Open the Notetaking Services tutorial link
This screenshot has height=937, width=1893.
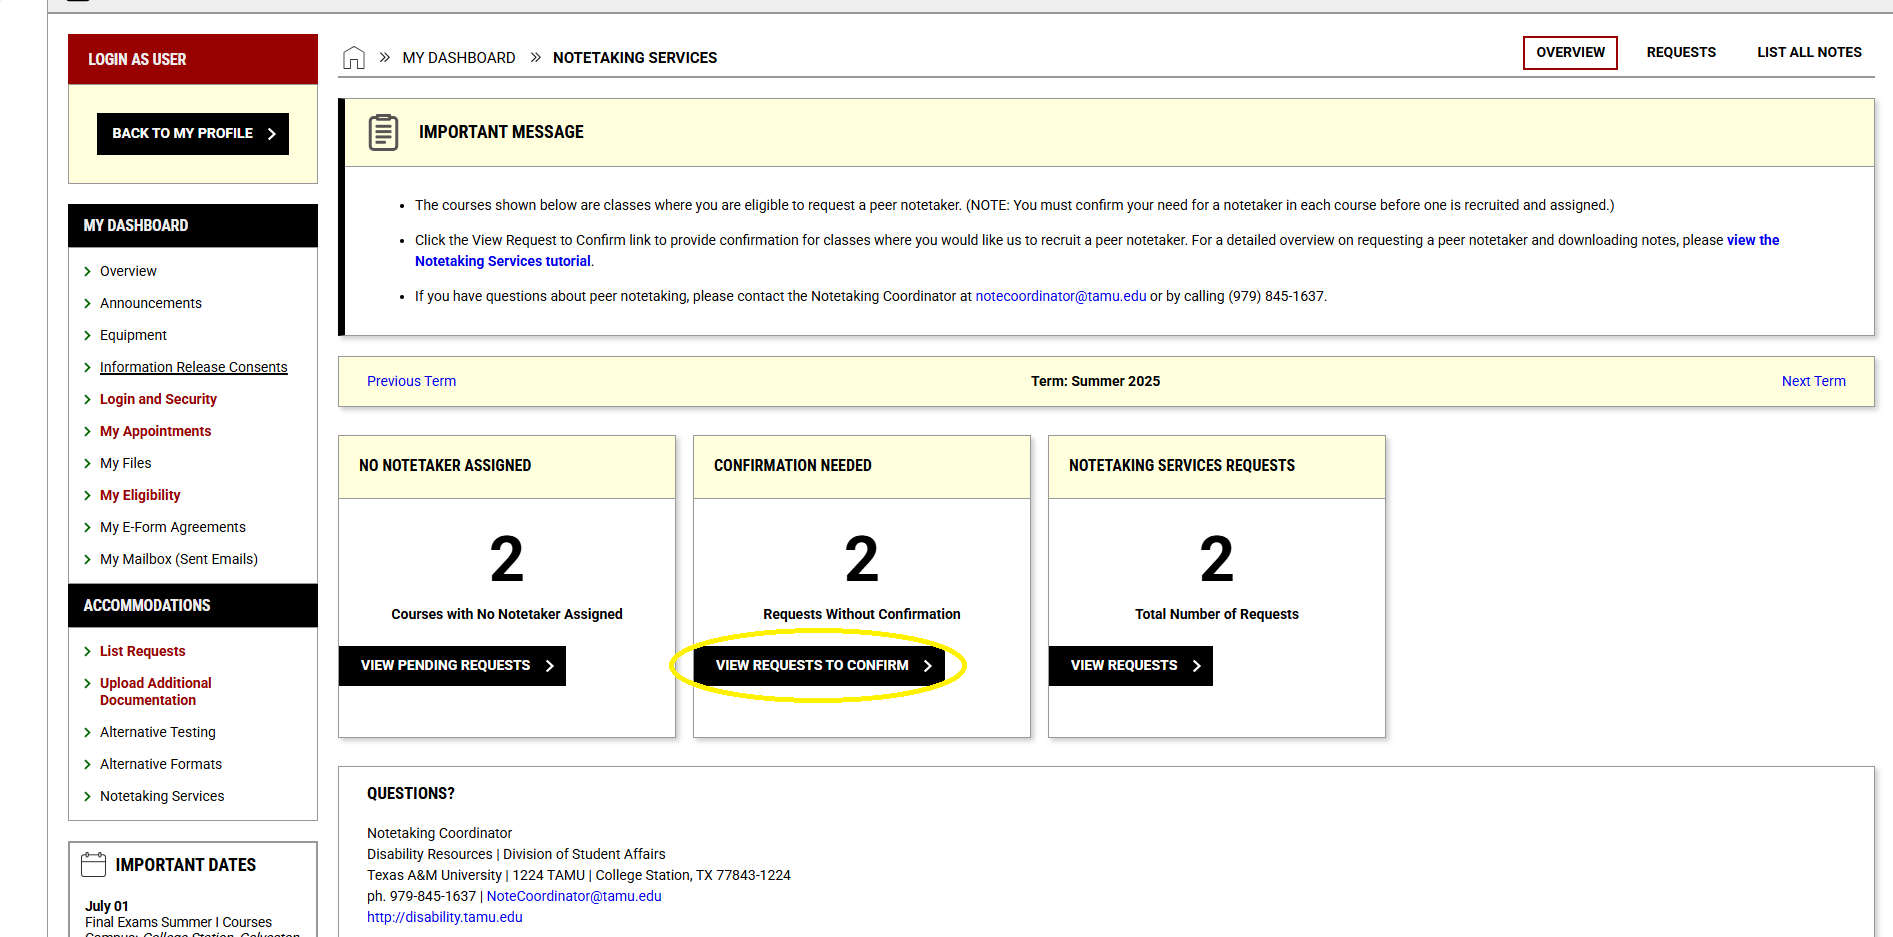pyautogui.click(x=503, y=261)
